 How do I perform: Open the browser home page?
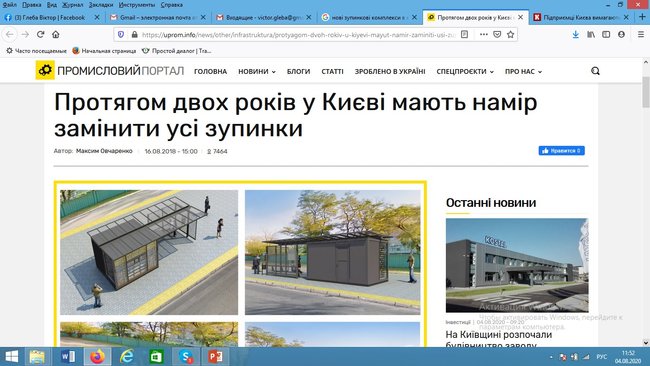pos(56,34)
